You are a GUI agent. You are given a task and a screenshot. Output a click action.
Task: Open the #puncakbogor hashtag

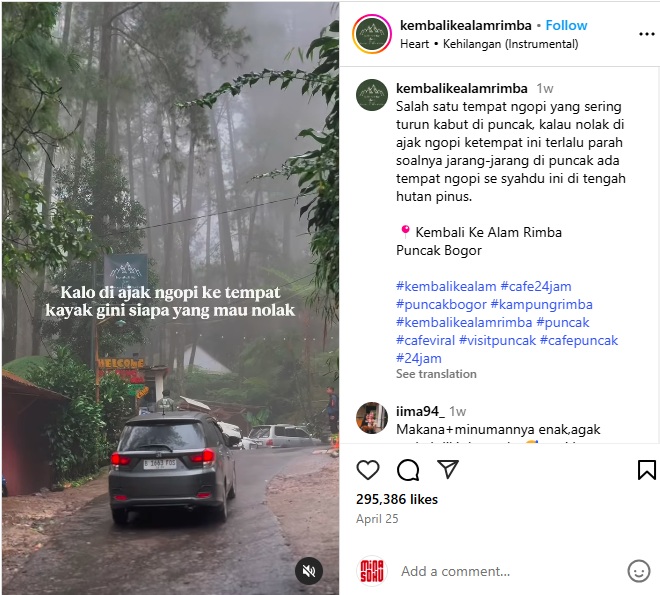pos(441,305)
